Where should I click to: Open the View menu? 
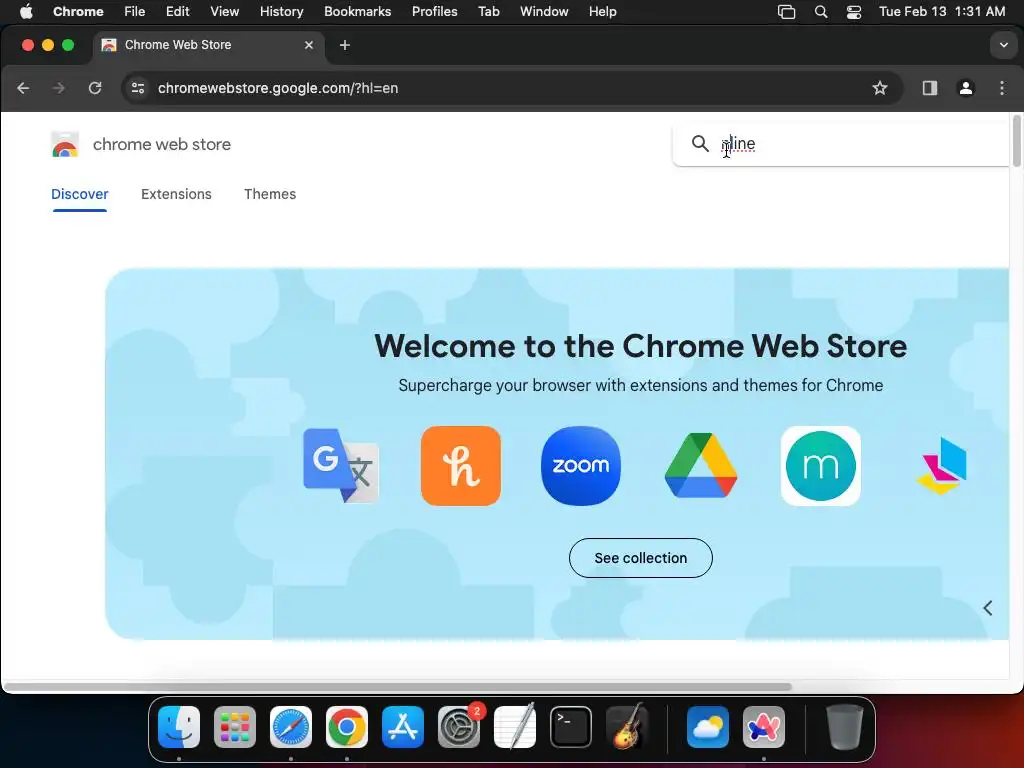coord(225,12)
